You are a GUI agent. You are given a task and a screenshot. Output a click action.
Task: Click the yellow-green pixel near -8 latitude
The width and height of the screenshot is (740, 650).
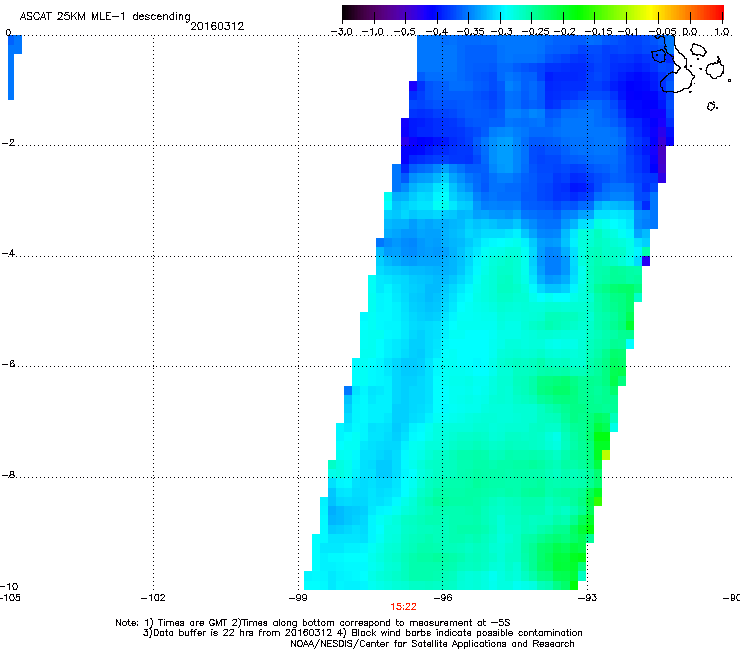[x=606, y=455]
